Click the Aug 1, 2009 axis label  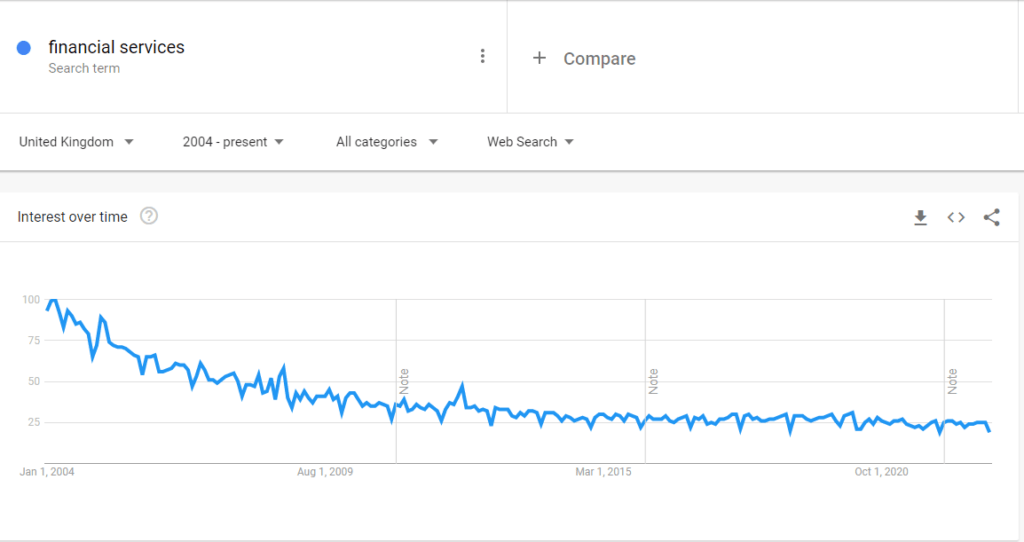(x=325, y=471)
